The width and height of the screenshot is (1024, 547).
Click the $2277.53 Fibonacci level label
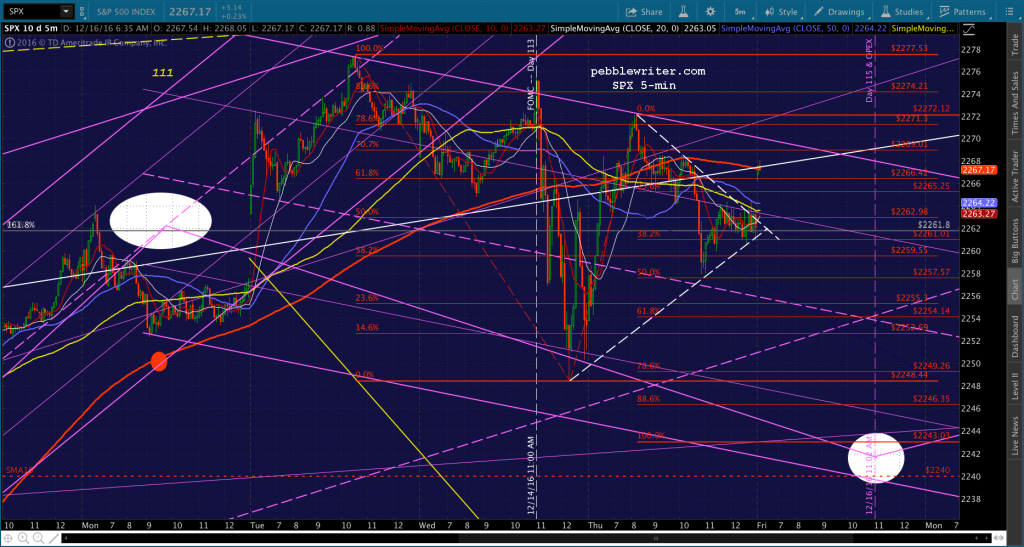click(910, 48)
